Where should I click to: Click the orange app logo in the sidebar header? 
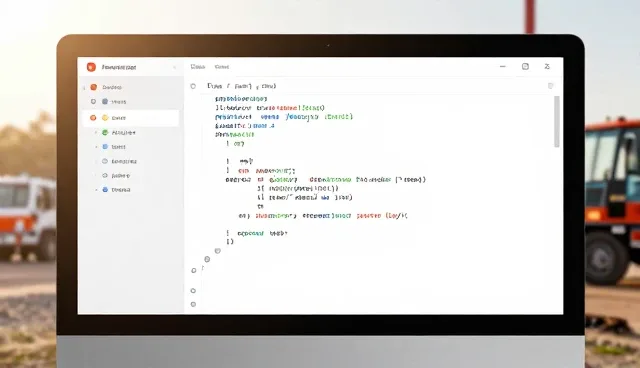pos(91,67)
